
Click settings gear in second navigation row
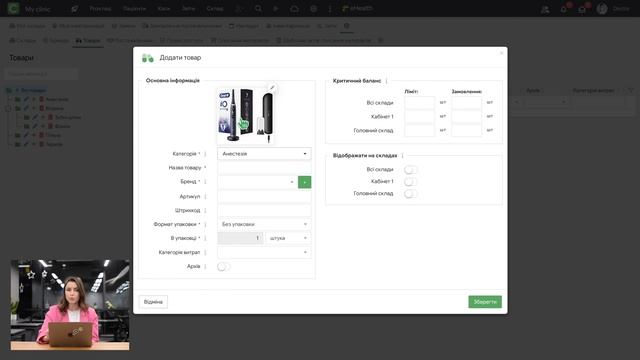pos(347,26)
